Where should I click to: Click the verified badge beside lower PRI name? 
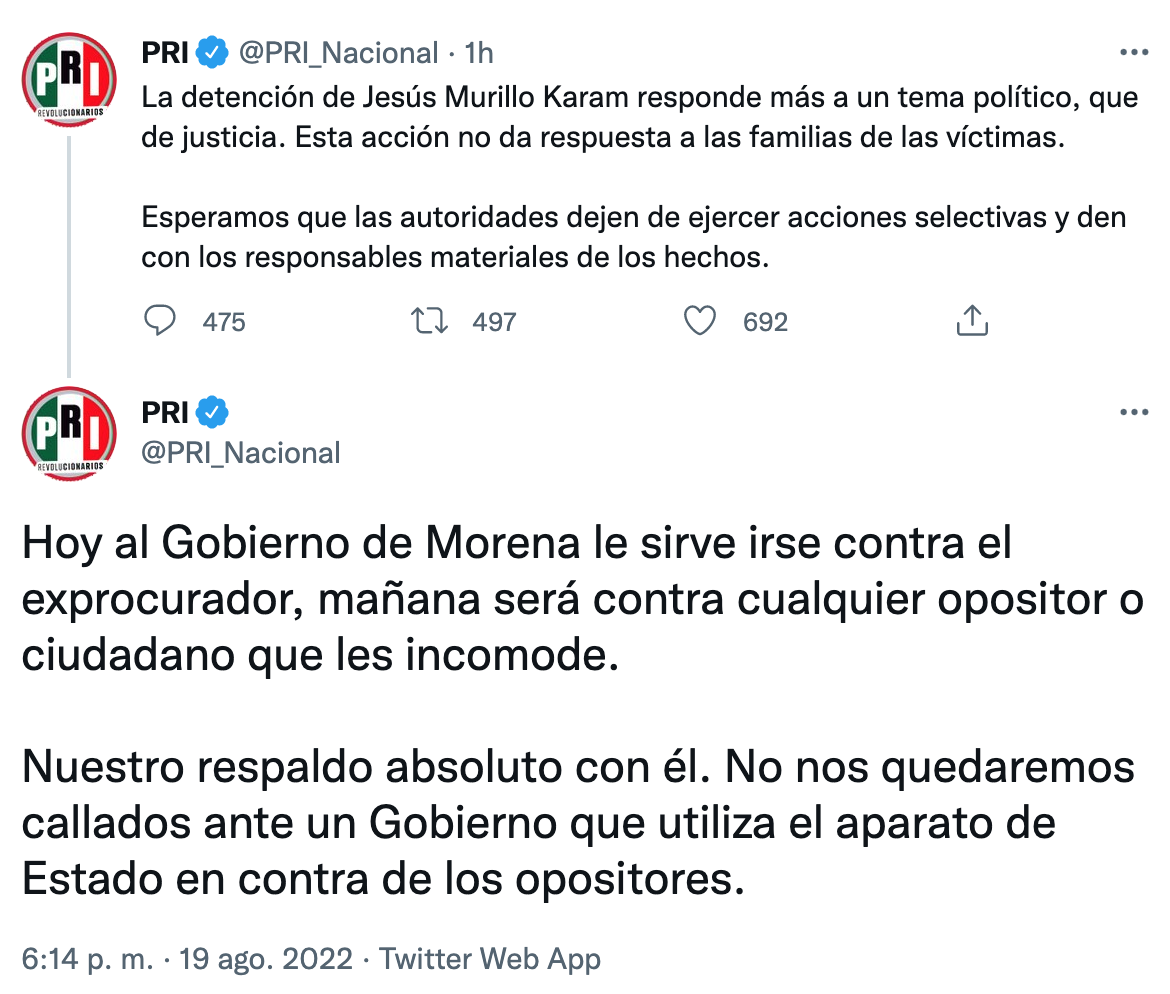212,411
